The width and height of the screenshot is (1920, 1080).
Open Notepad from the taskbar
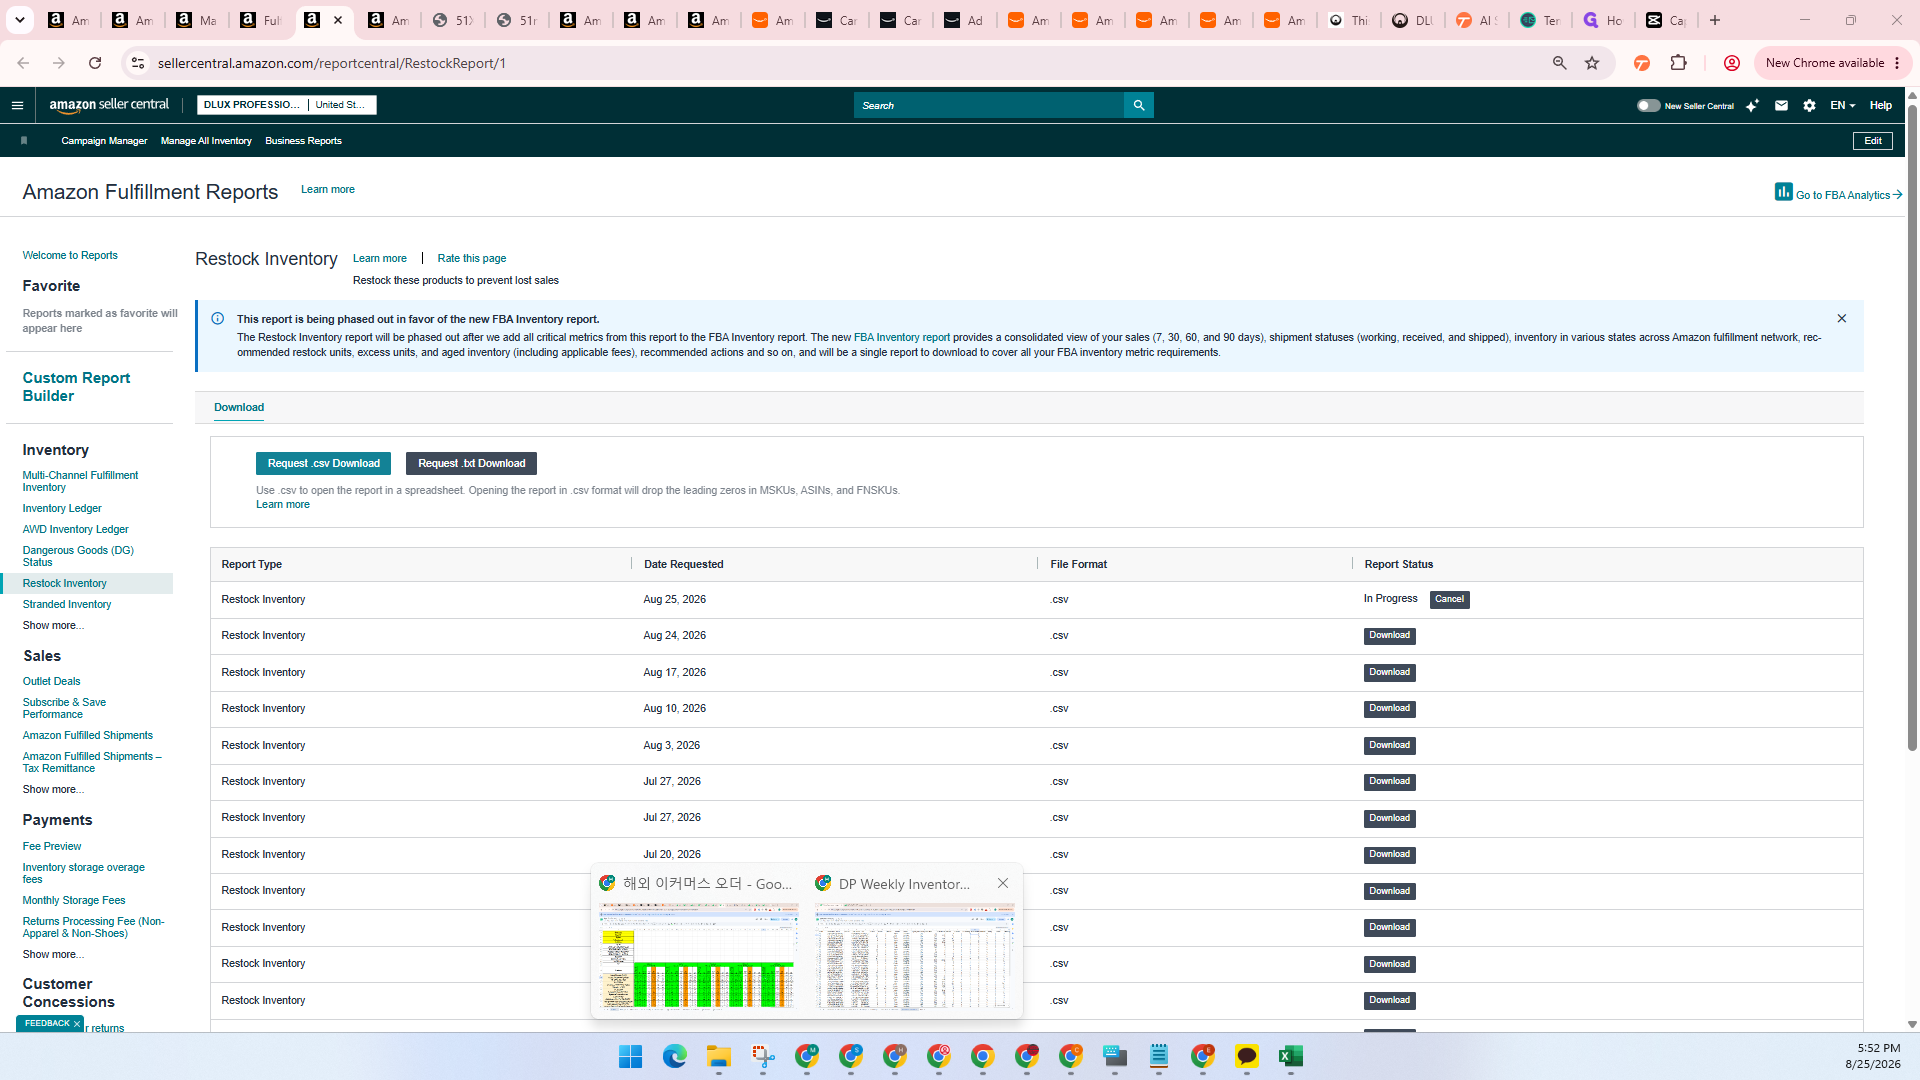coord(1159,1056)
